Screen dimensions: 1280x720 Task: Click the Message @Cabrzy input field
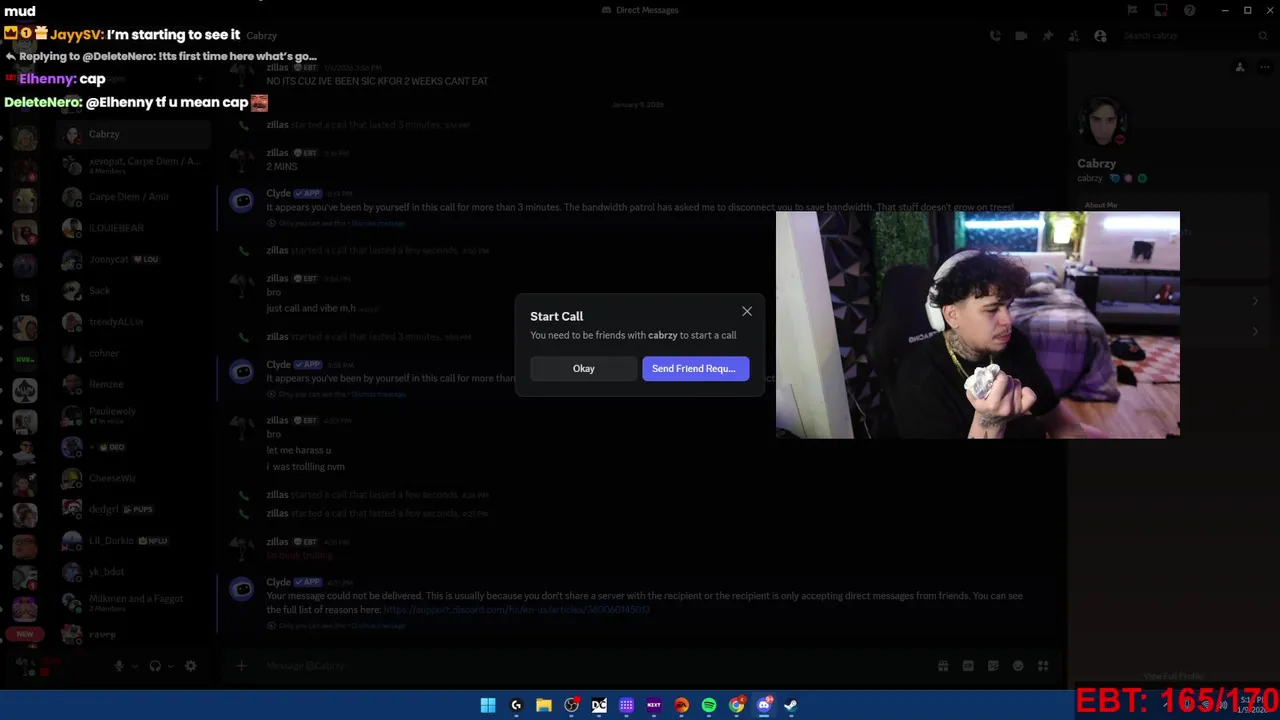(595, 666)
